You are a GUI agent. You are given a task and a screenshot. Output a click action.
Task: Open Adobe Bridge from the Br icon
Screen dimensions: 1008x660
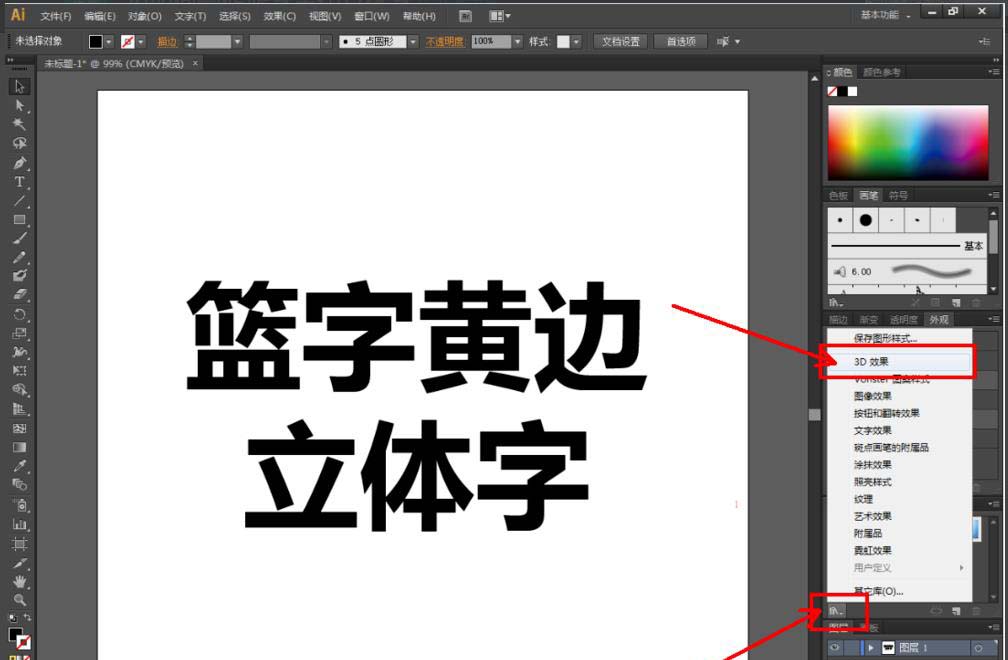coord(465,16)
